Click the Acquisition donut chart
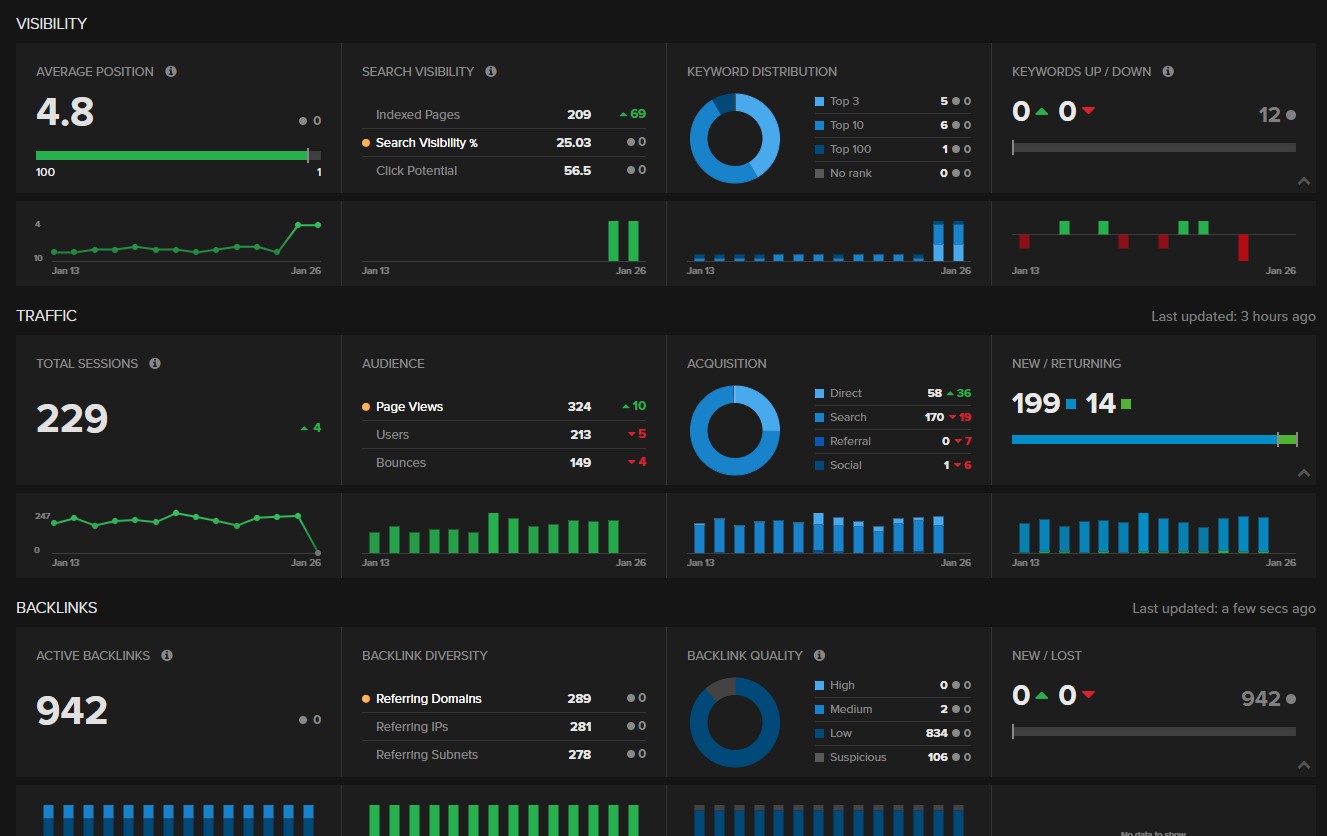The width and height of the screenshot is (1327, 836). [x=735, y=430]
